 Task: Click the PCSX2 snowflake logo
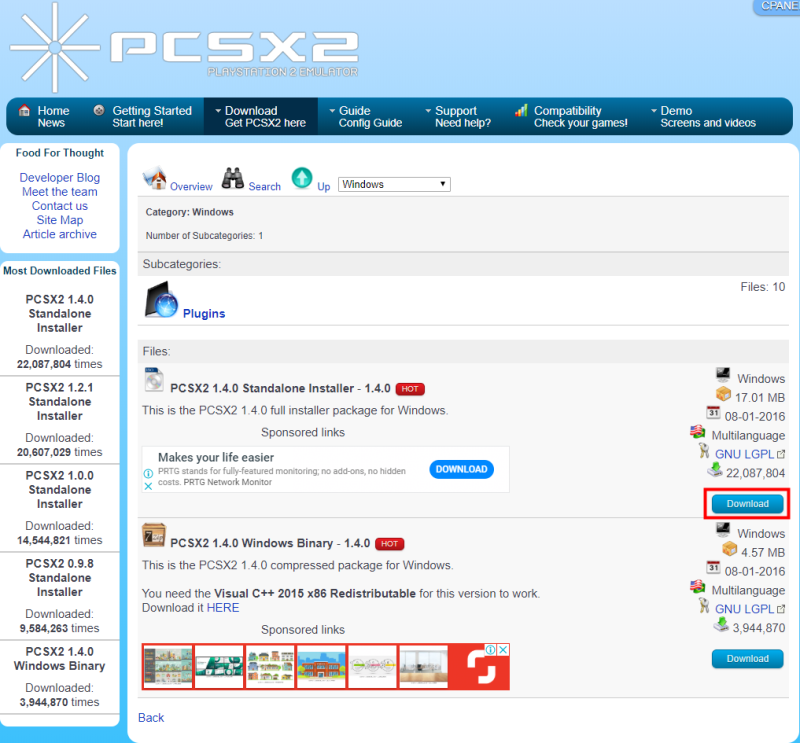pyautogui.click(x=55, y=47)
